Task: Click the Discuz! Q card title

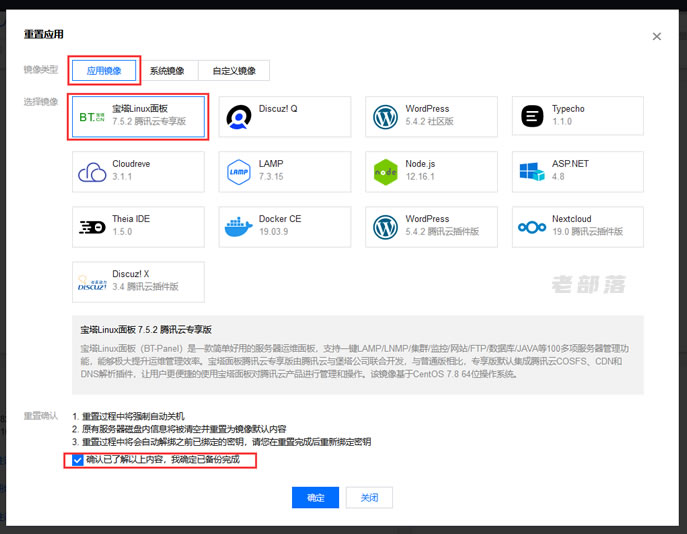Action: click(x=278, y=109)
